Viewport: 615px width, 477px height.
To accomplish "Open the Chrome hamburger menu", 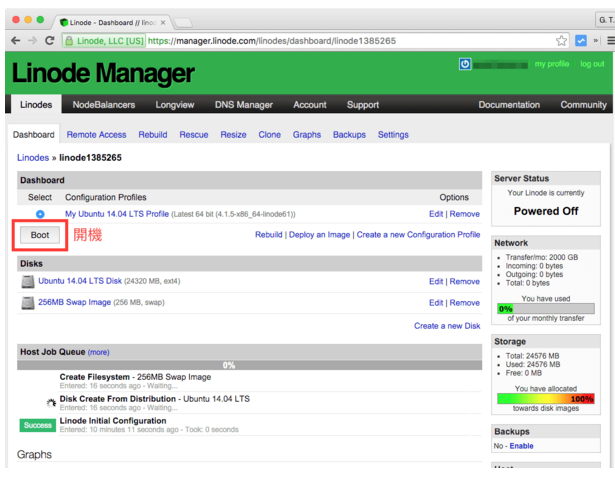I will click(608, 41).
